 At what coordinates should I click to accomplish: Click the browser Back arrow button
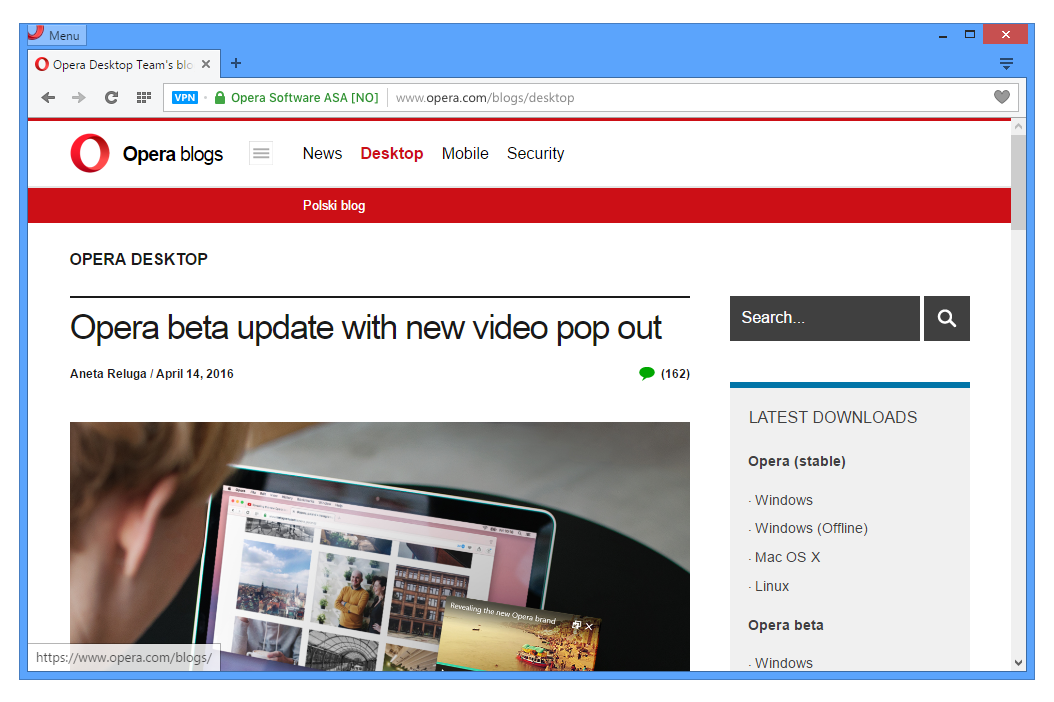[48, 97]
